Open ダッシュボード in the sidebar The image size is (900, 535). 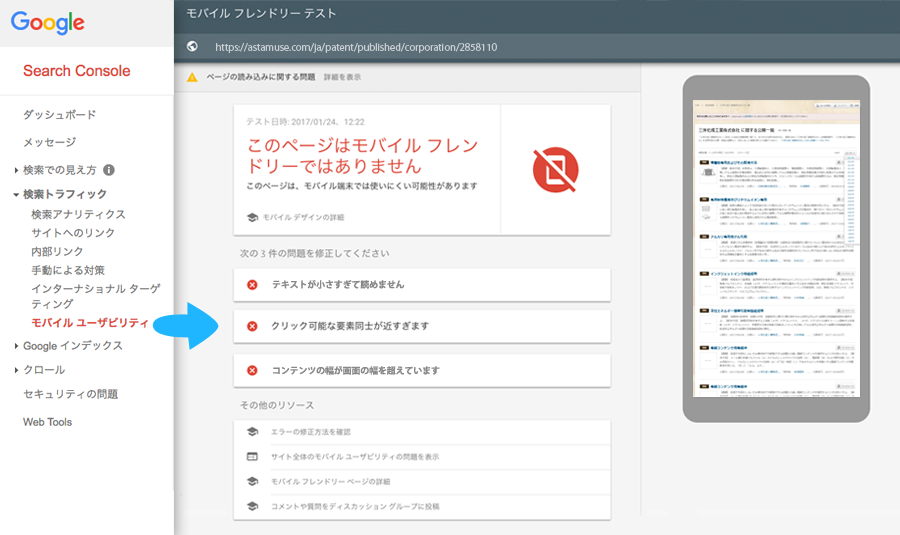[x=60, y=115]
